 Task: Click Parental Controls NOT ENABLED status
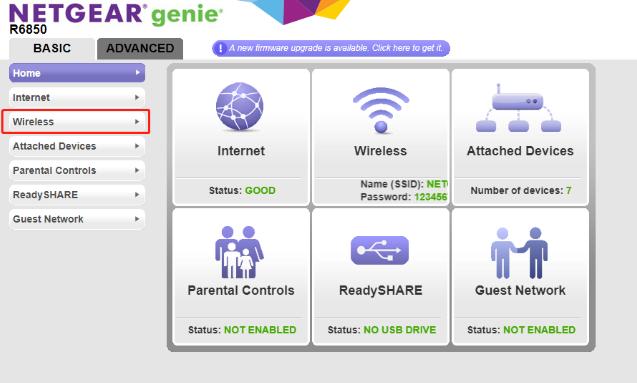[260, 330]
